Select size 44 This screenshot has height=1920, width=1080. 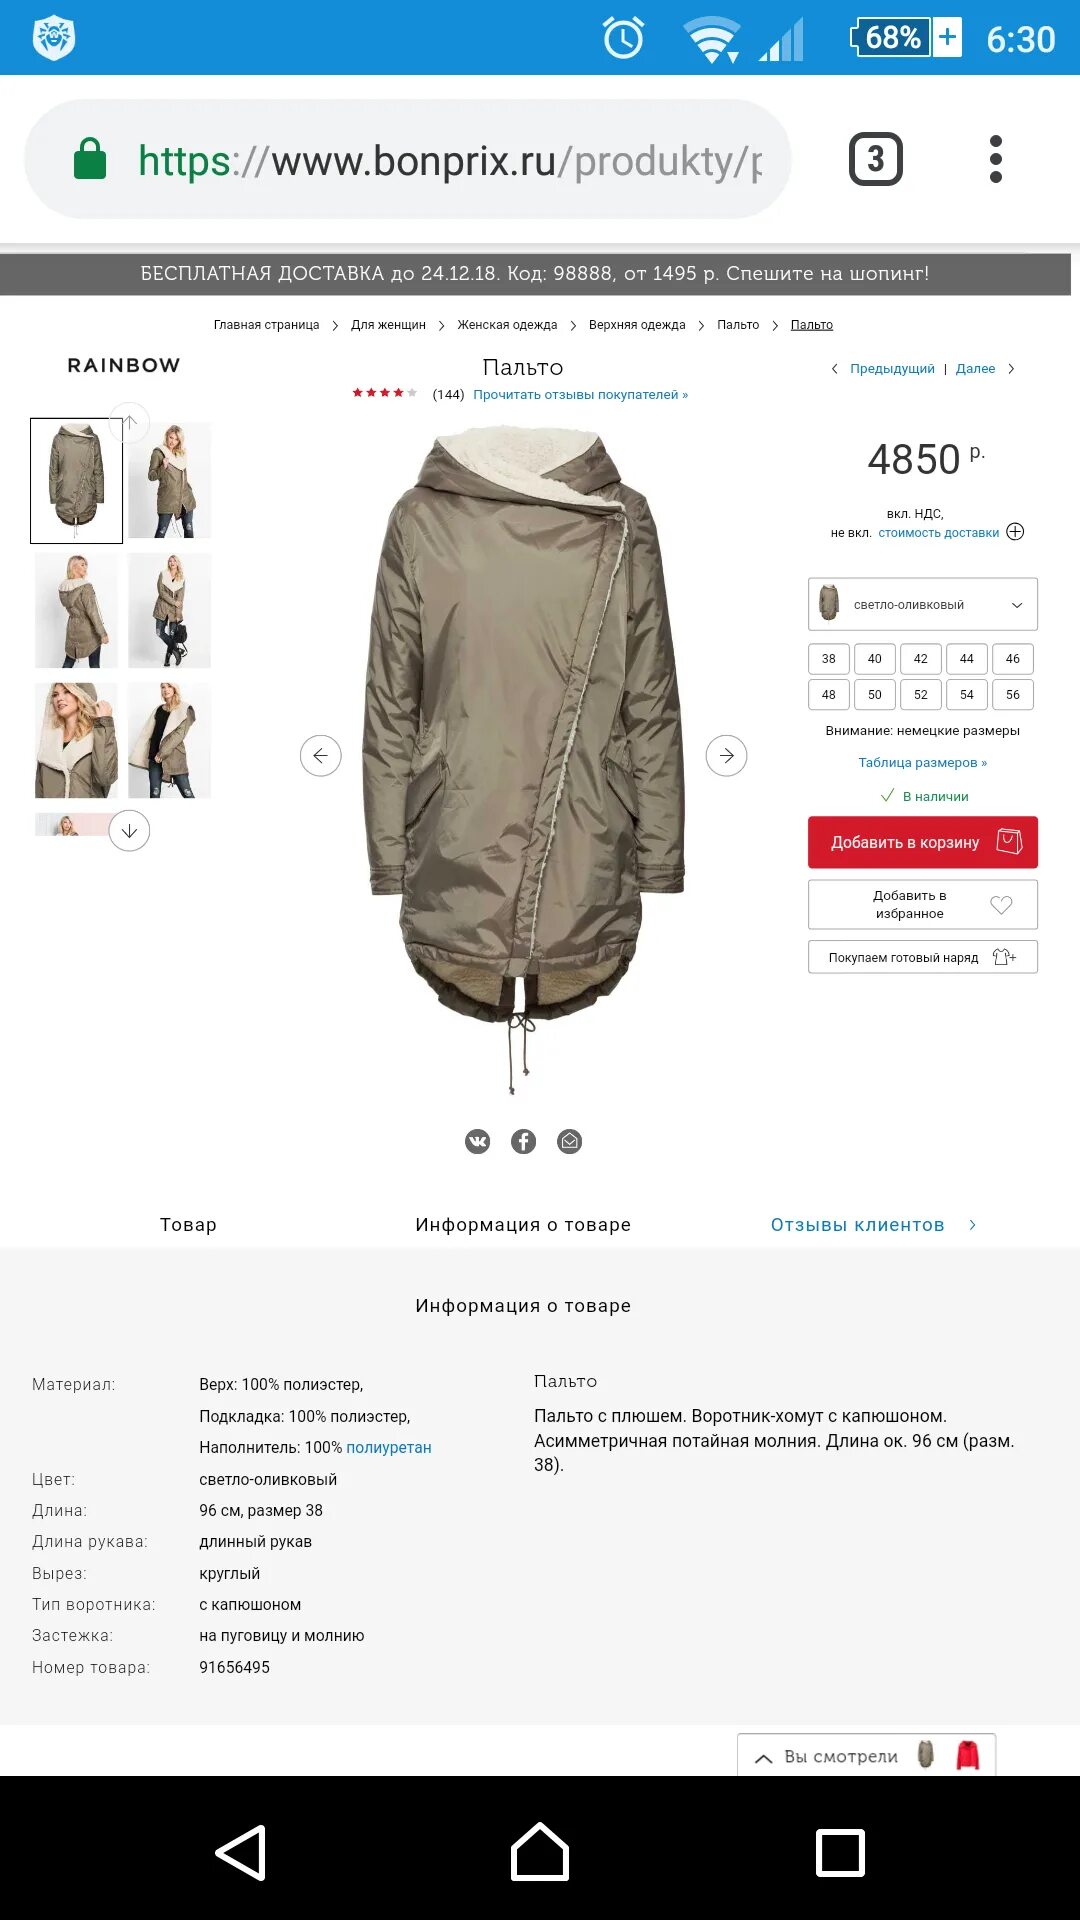tap(967, 659)
